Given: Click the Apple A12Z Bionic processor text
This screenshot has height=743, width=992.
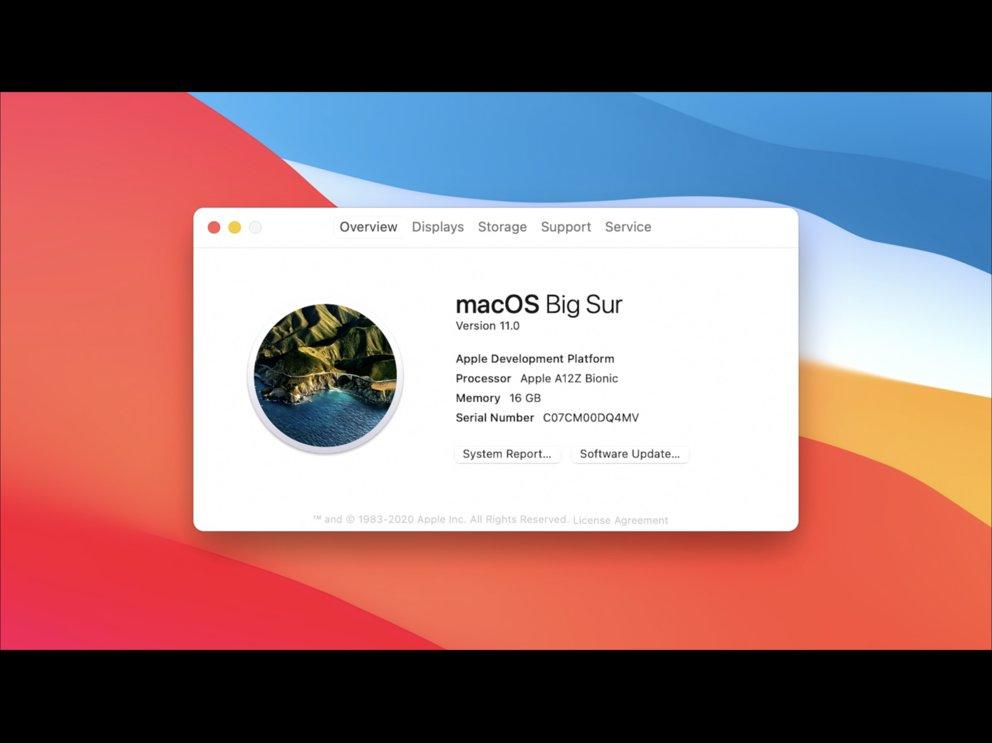Looking at the screenshot, I should click(569, 378).
